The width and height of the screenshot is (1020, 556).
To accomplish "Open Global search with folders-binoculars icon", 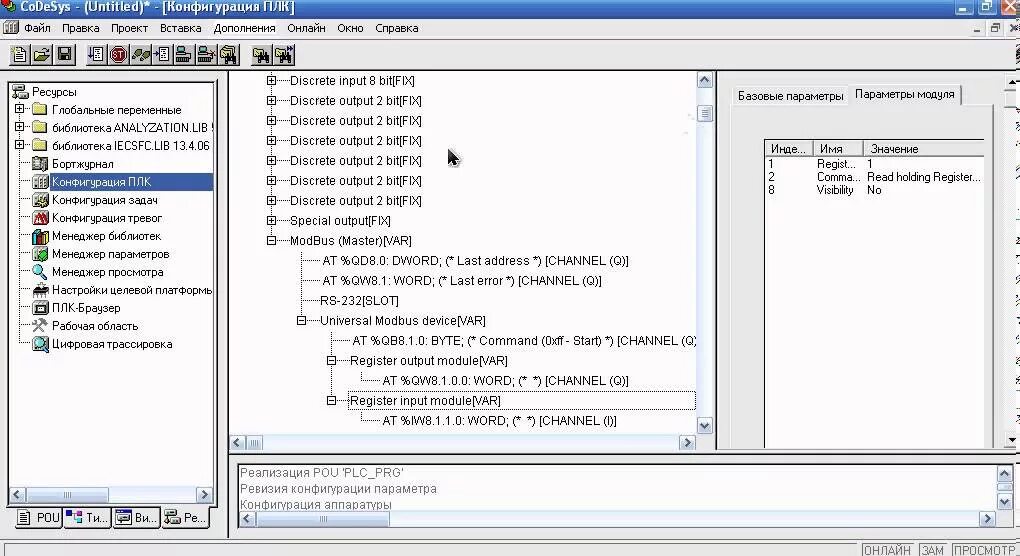I will (228, 55).
